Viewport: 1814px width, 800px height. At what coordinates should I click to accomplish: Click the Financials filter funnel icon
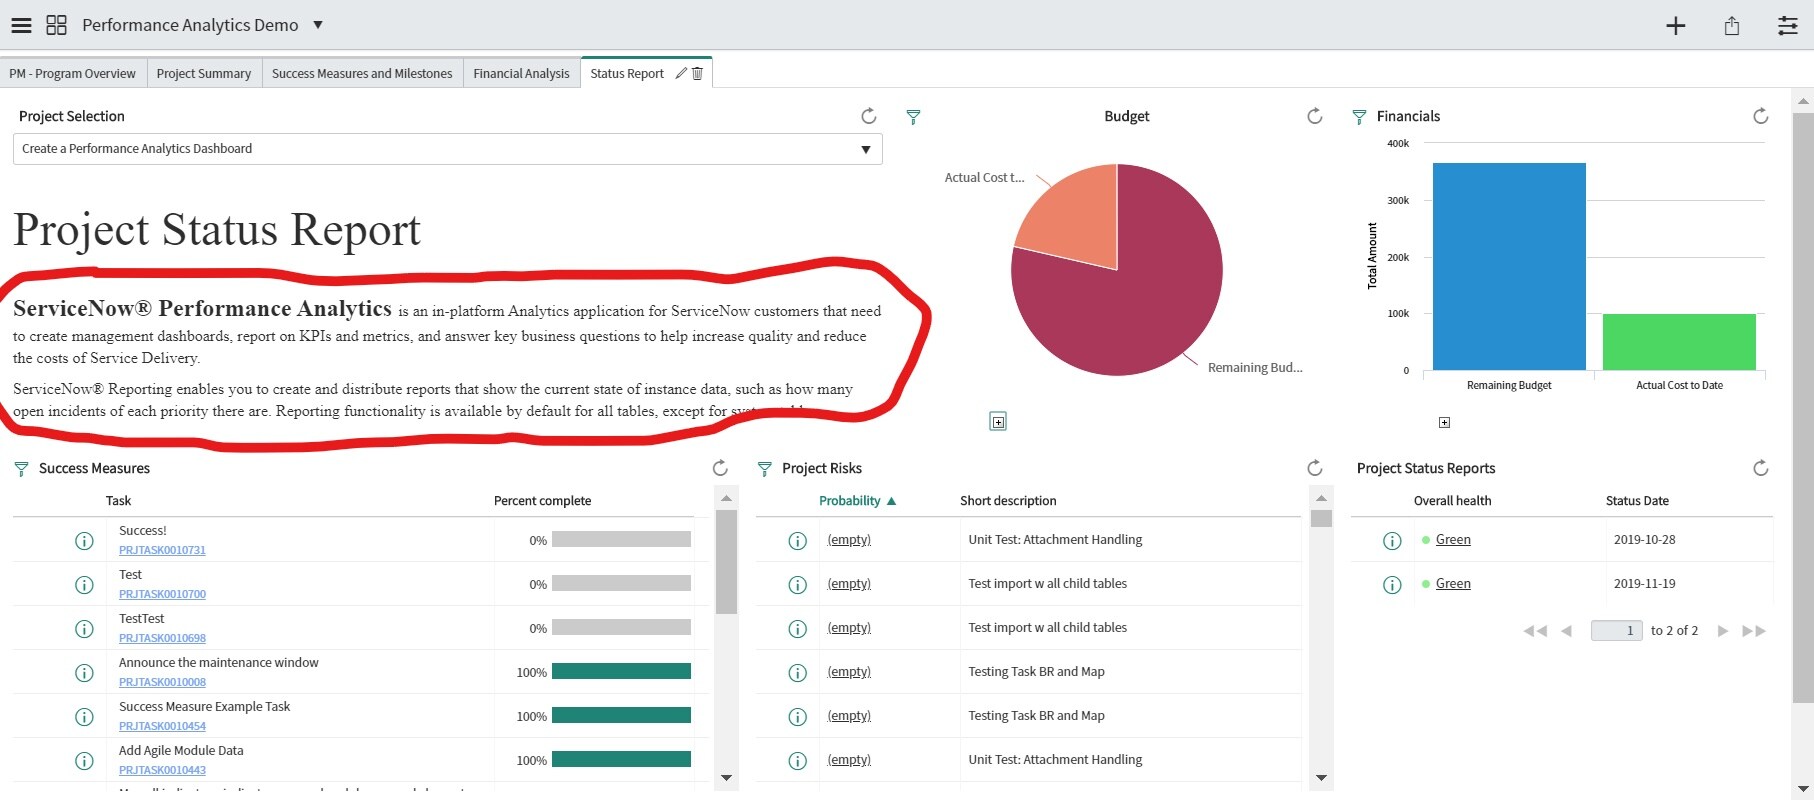click(x=1359, y=117)
